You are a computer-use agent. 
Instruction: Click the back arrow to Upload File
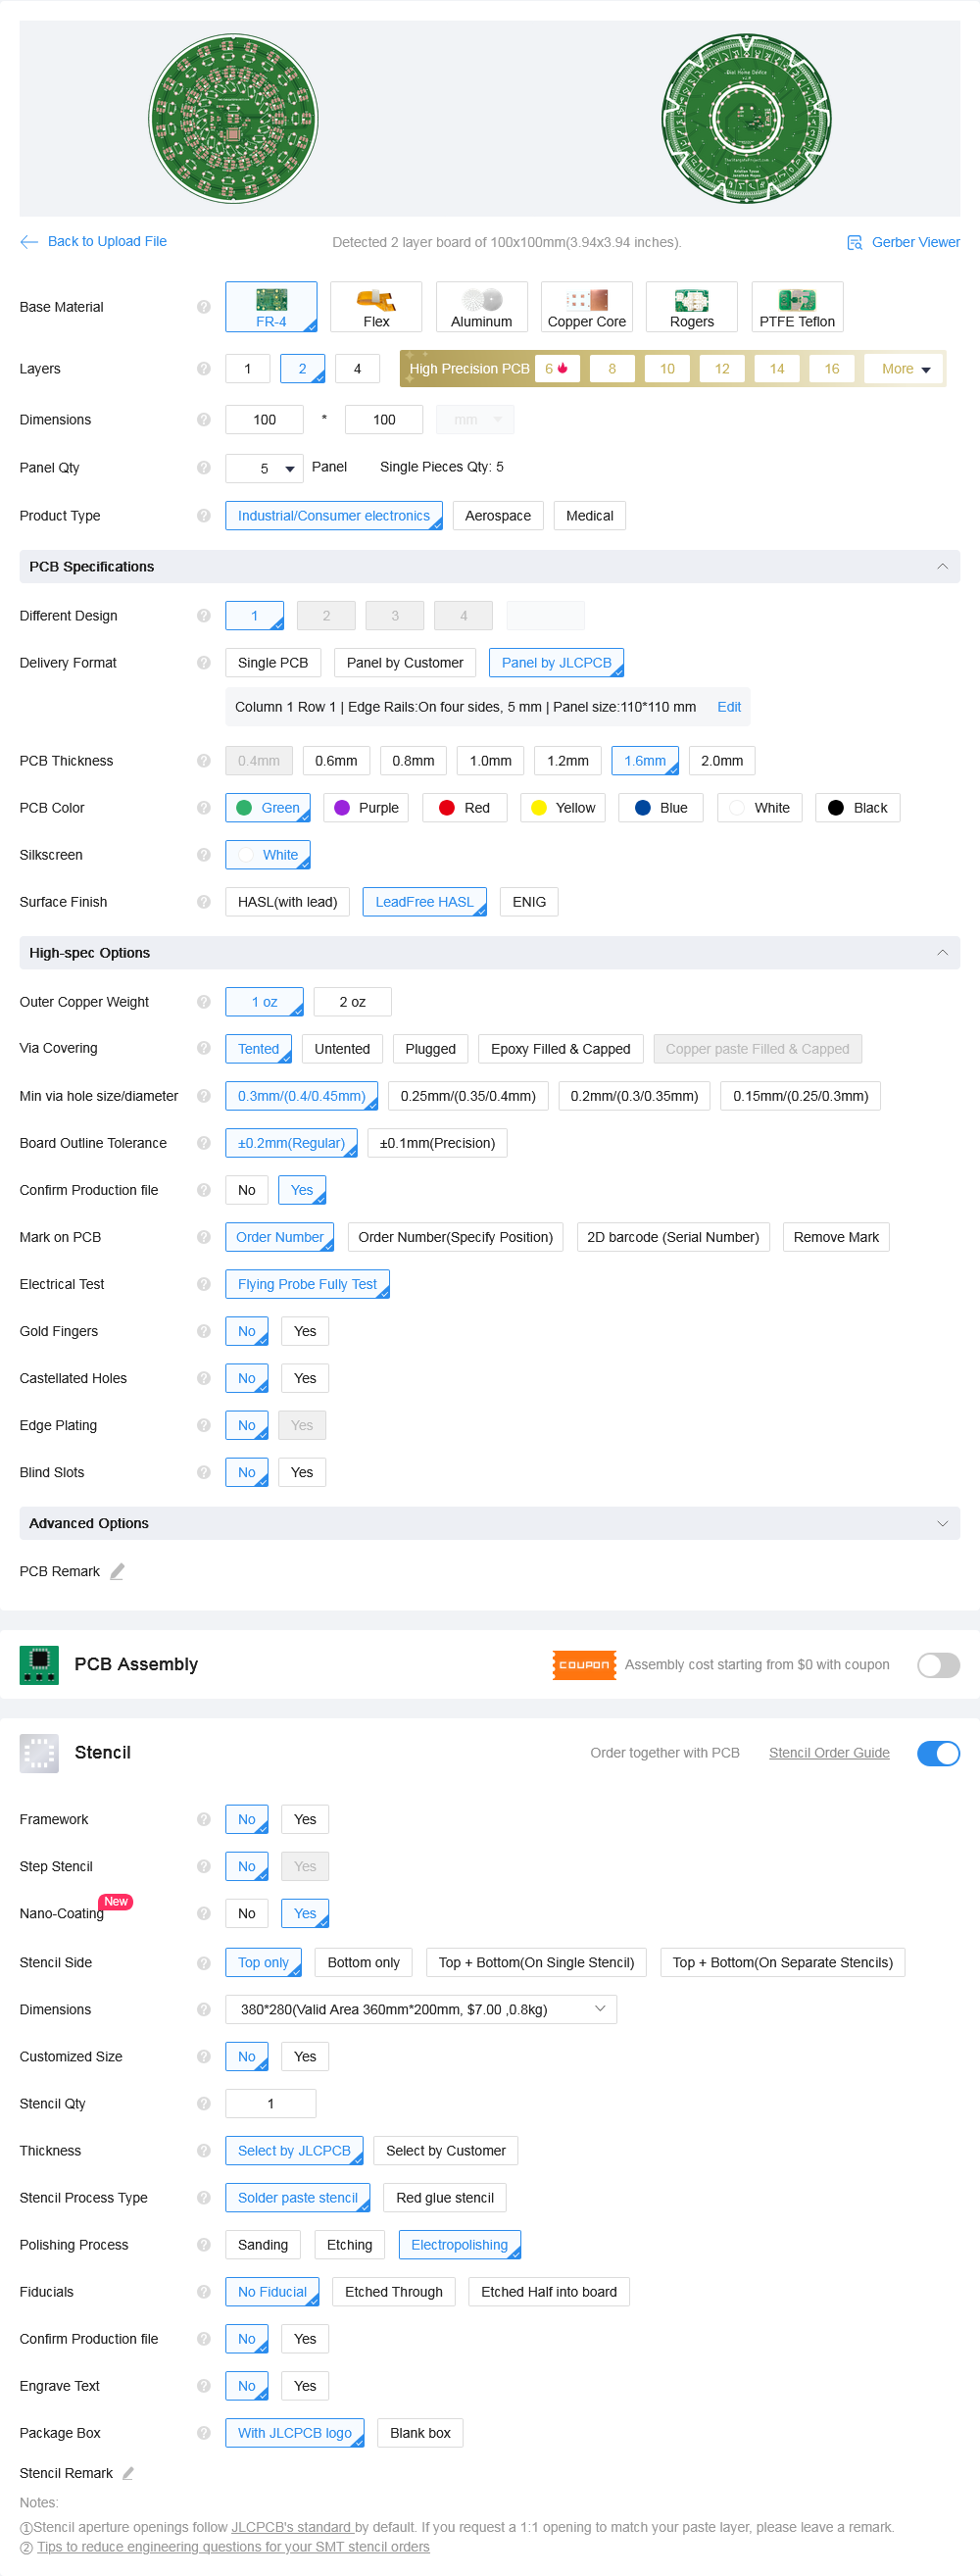point(29,242)
